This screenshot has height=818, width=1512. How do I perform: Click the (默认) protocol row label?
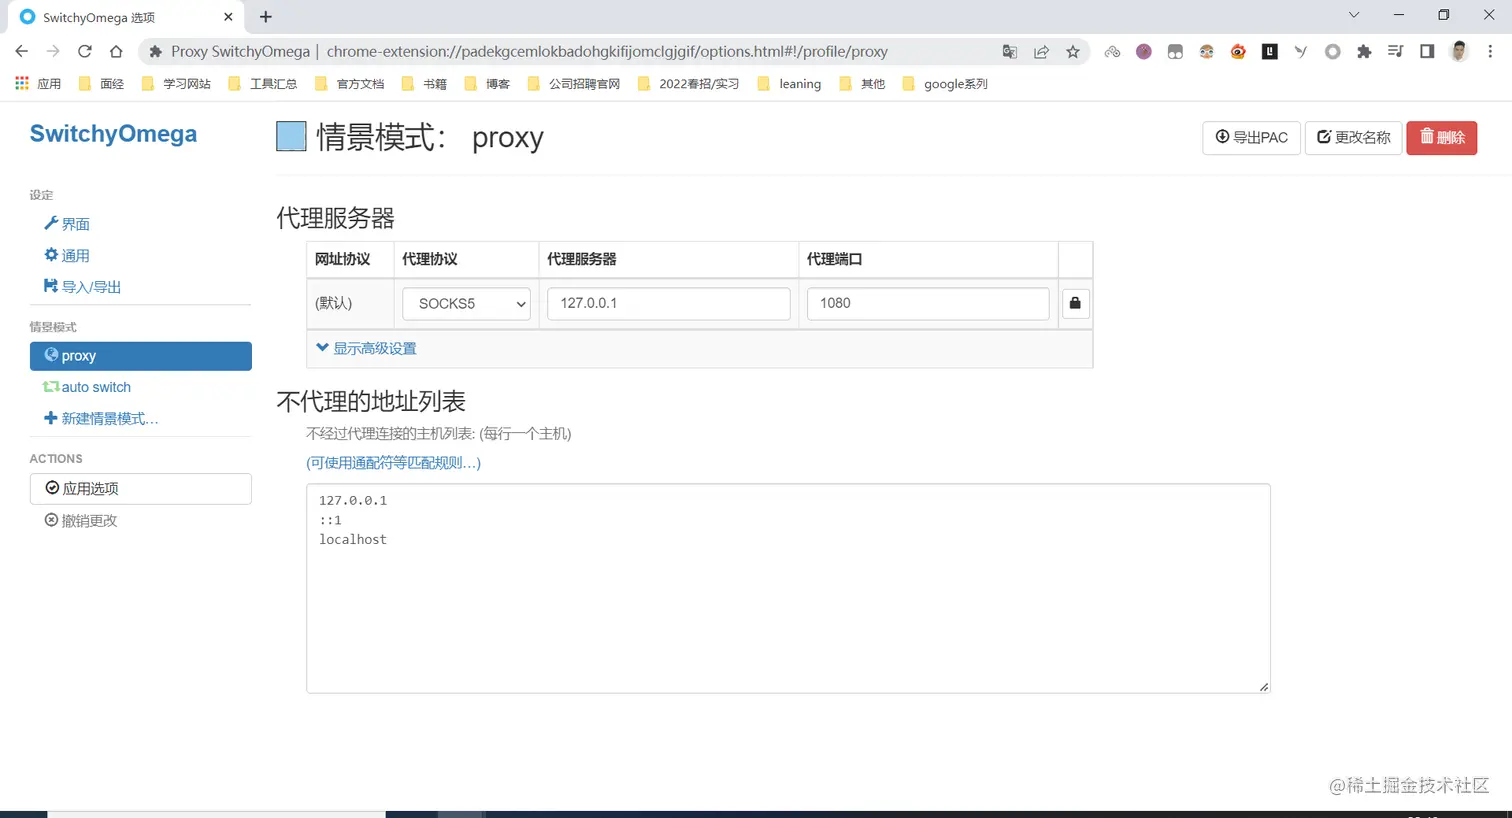point(334,303)
